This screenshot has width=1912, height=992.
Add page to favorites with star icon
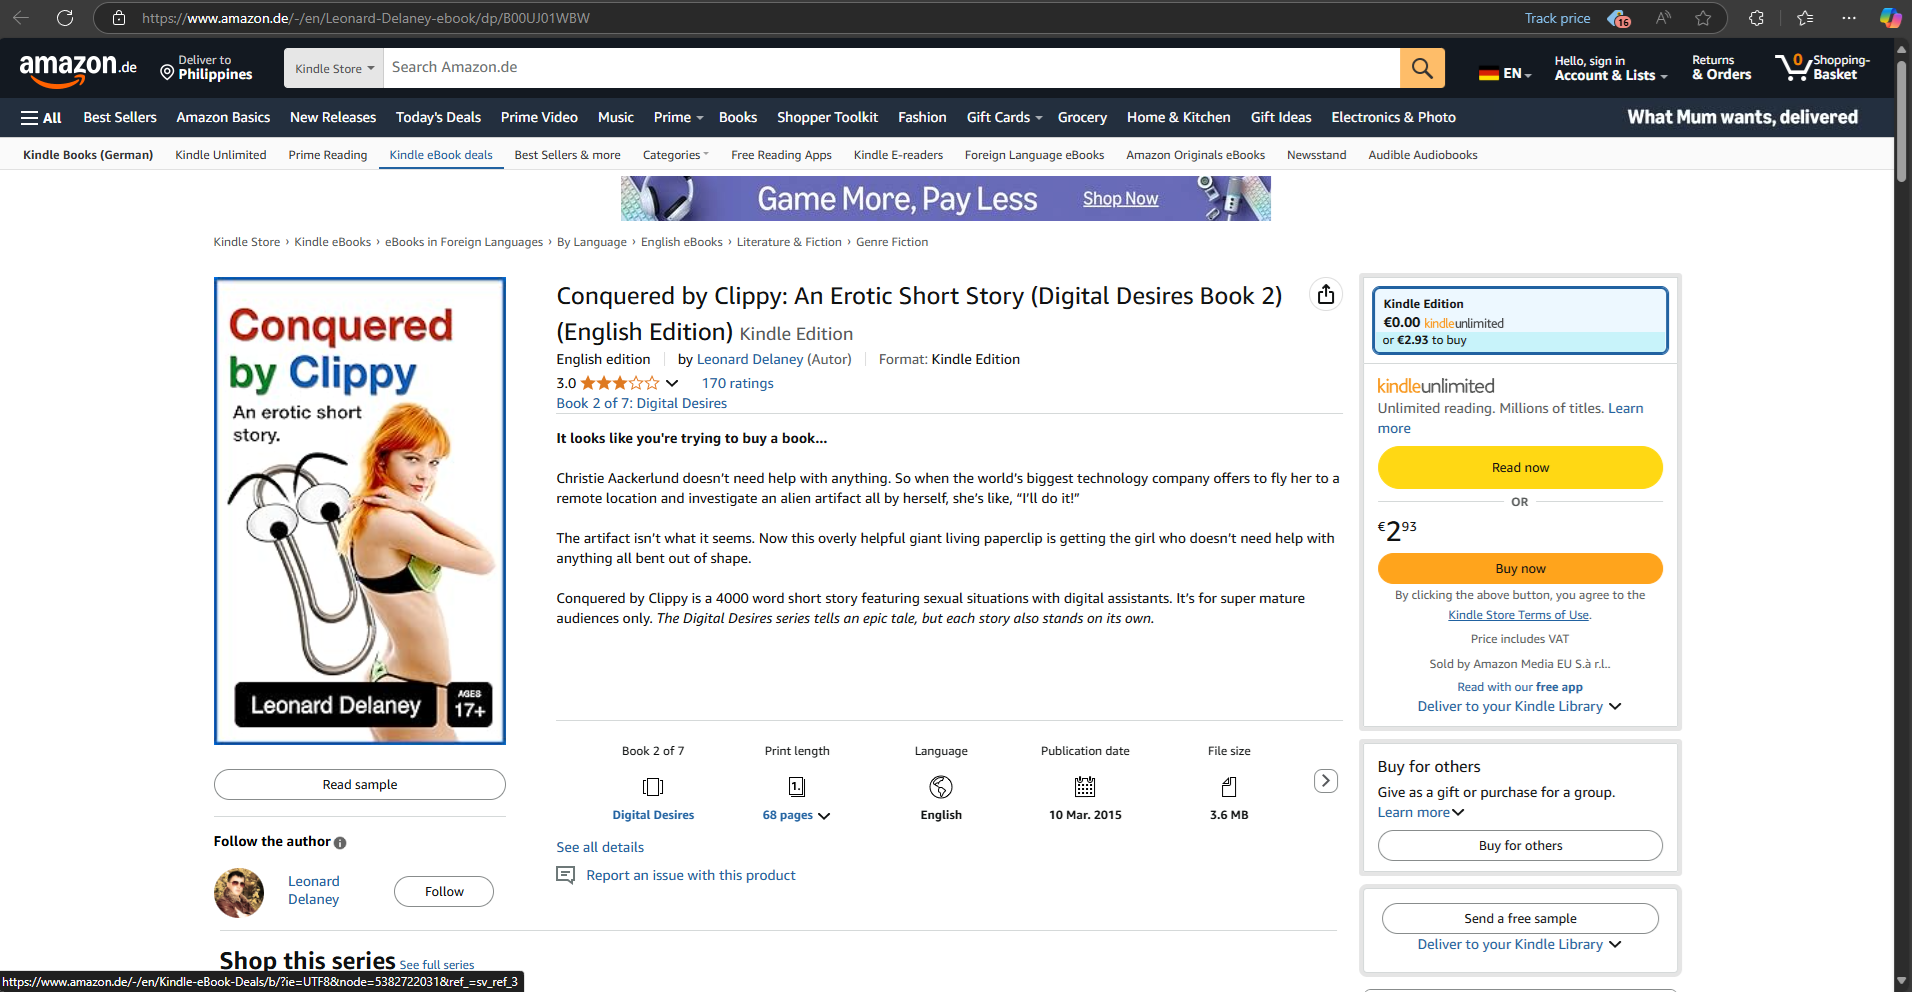[1703, 18]
